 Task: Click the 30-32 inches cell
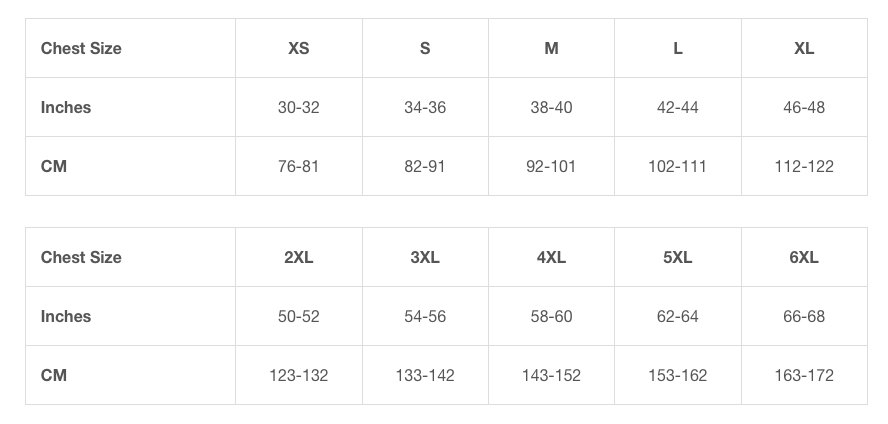[298, 107]
